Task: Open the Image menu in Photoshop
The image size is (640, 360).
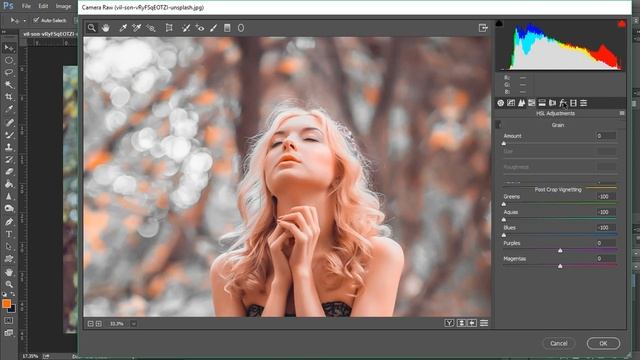Action: click(63, 6)
